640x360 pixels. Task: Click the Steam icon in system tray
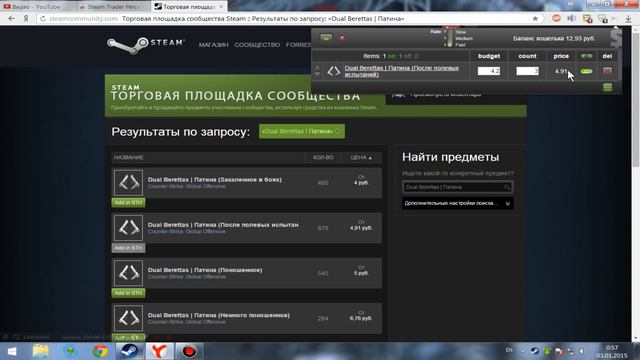coord(535,351)
